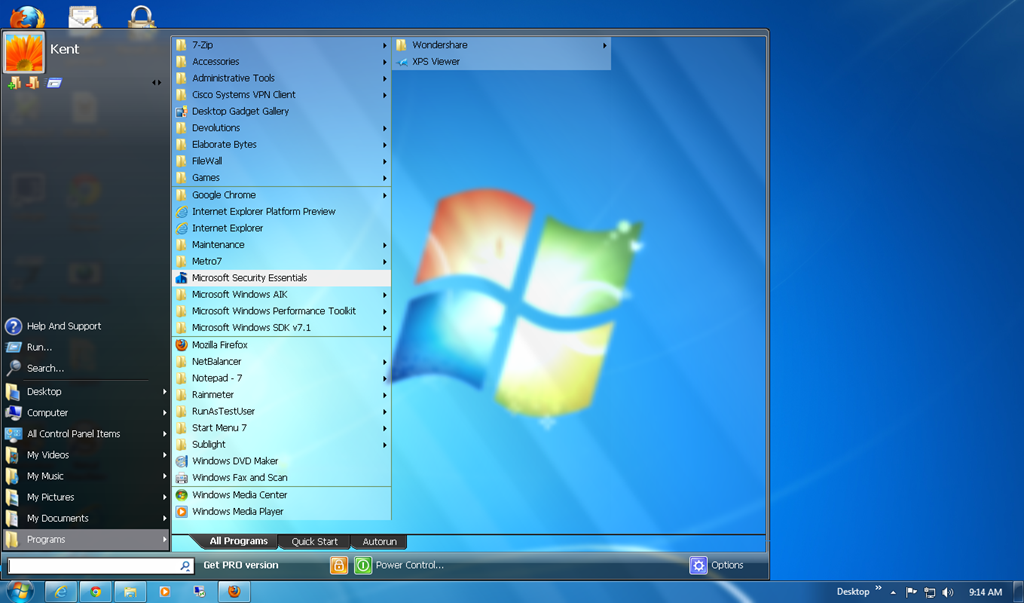Screen dimensions: 1024x603
Task: Open the Start Menu 7 folder
Action: click(281, 428)
